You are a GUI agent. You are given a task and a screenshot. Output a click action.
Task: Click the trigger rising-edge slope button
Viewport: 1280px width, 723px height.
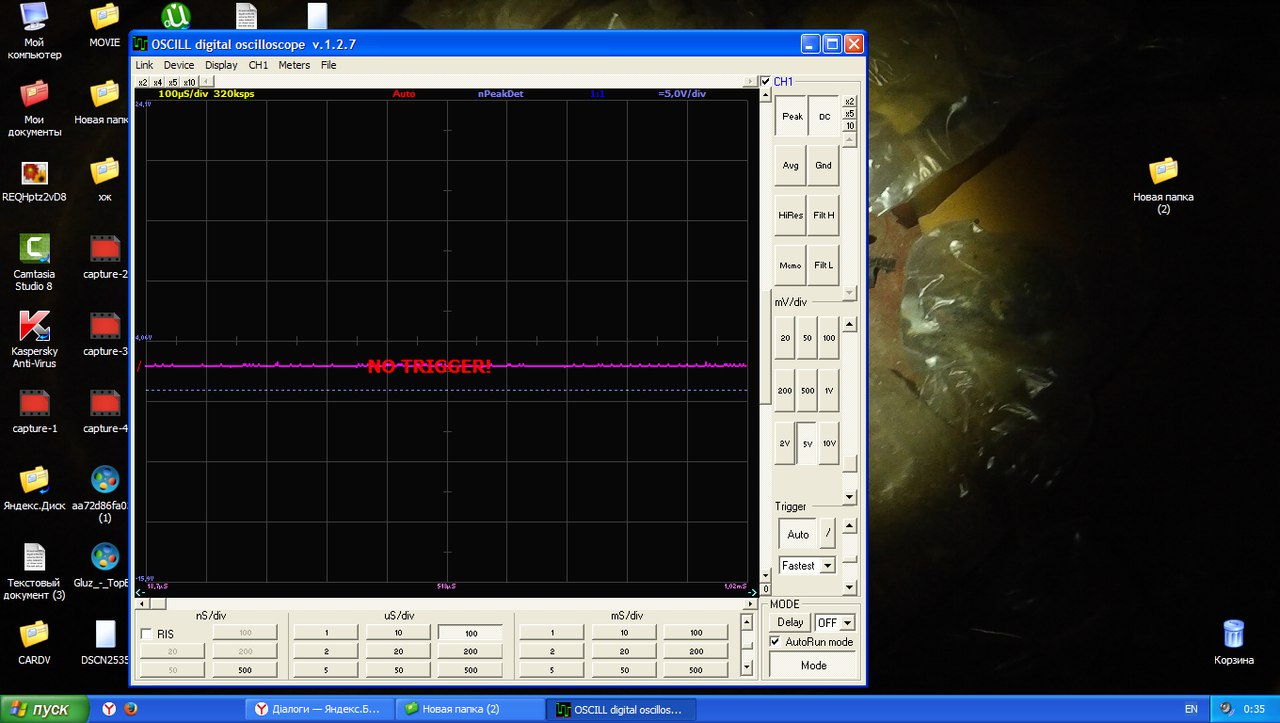pos(827,534)
